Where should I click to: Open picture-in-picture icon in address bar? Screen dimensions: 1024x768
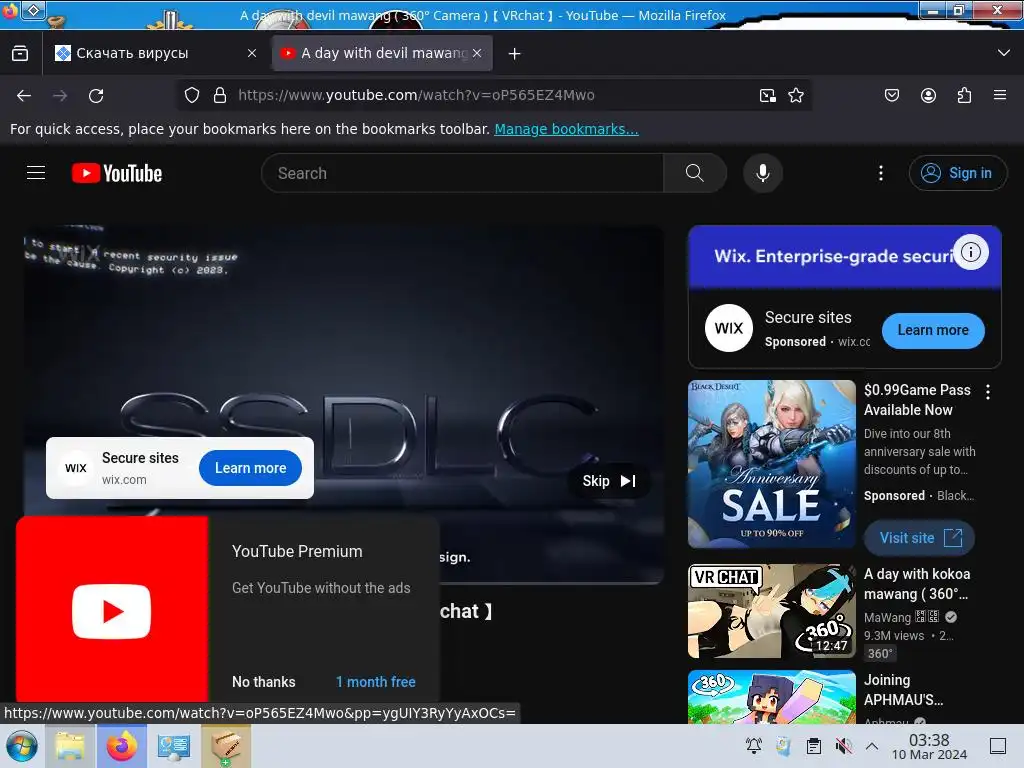(x=767, y=95)
